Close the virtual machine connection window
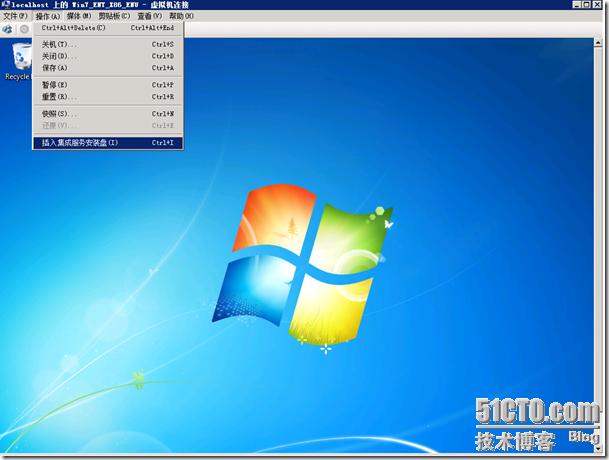Screen dimensions: 609x460 [597, 5]
